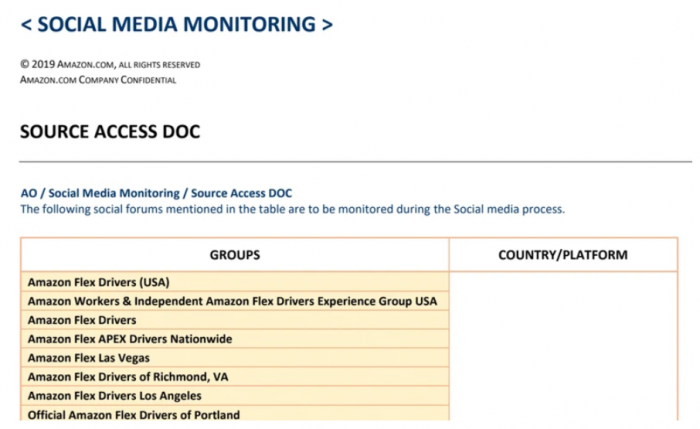Select the Amazon Flex Drivers (USA) row
This screenshot has width=700, height=429.
99,282
